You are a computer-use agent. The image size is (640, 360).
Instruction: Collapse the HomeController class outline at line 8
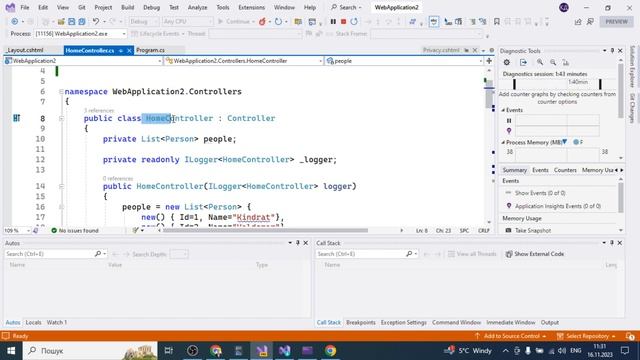pos(61,118)
